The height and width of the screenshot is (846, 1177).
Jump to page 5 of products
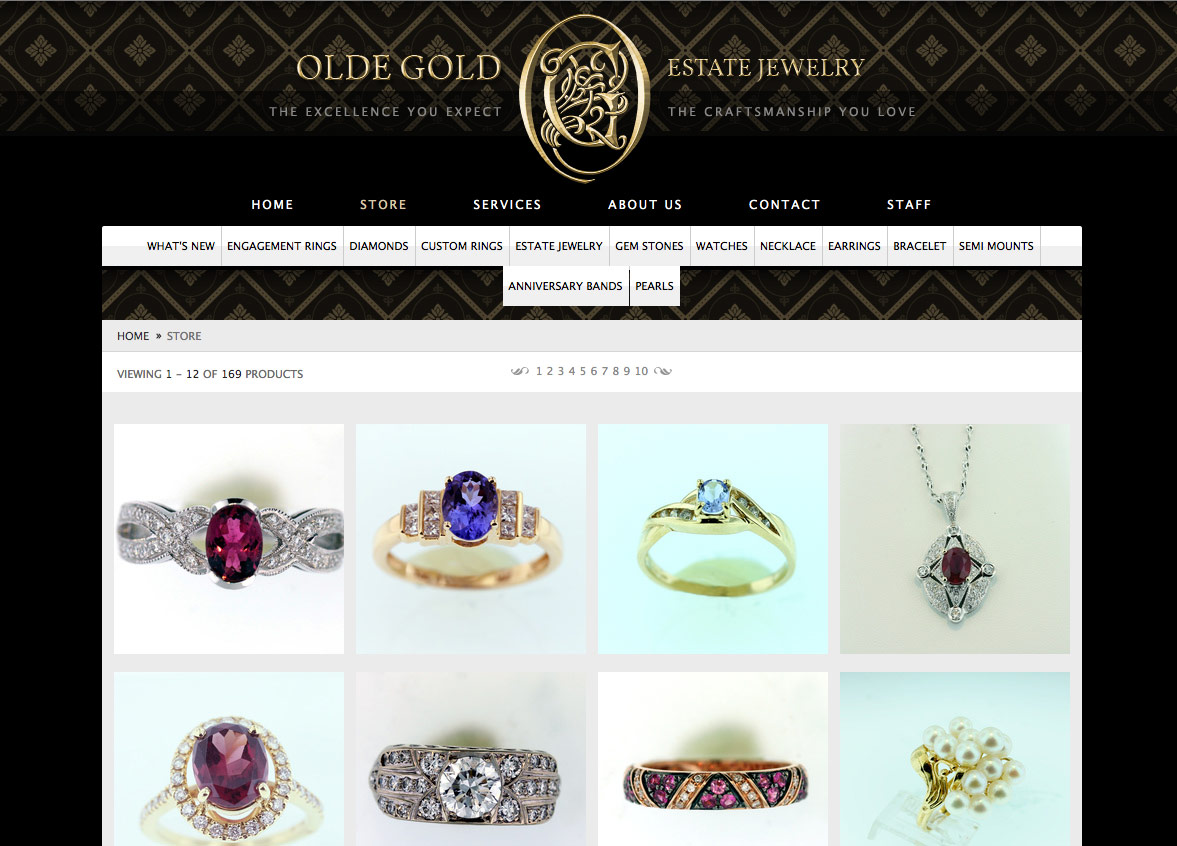(x=582, y=371)
